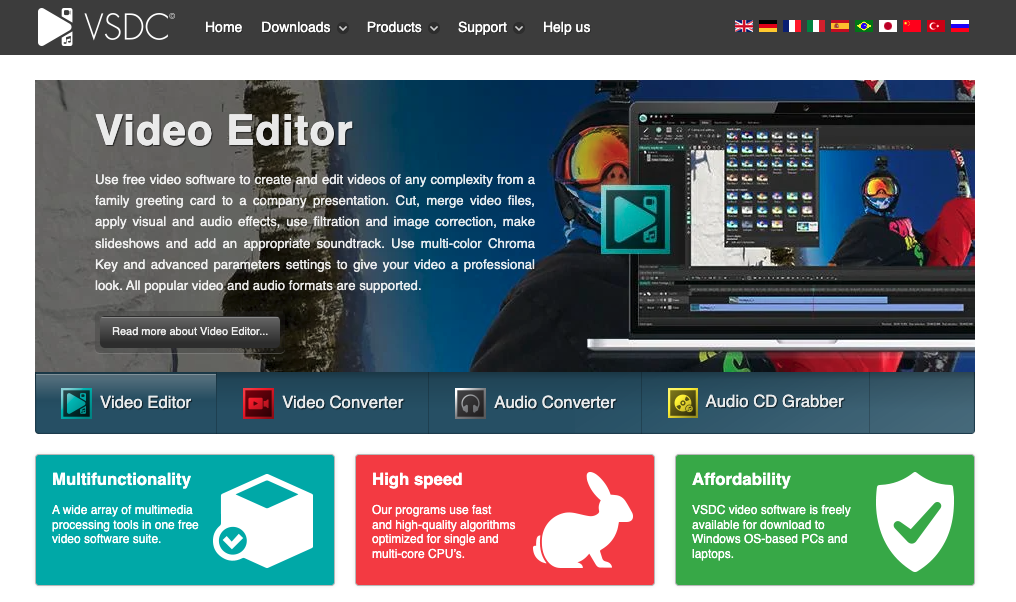Expand the Products dropdown arrow
The height and width of the screenshot is (602, 1016).
click(434, 29)
